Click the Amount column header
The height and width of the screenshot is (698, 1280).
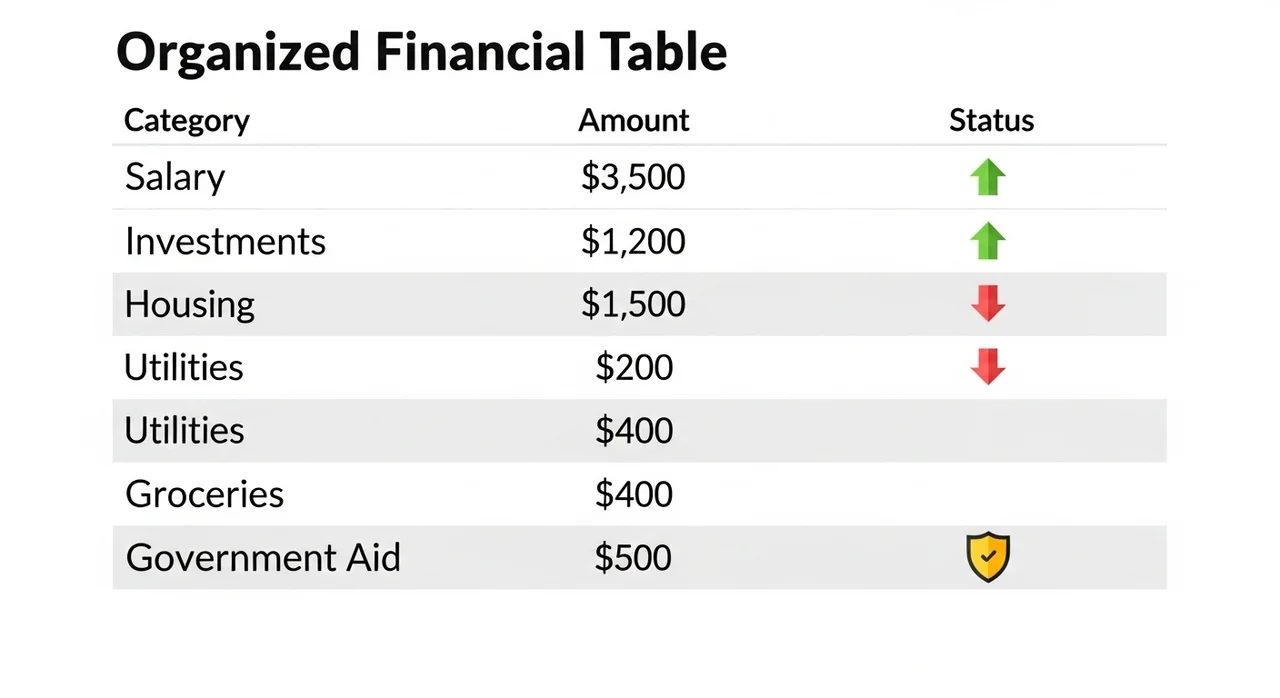tap(634, 121)
